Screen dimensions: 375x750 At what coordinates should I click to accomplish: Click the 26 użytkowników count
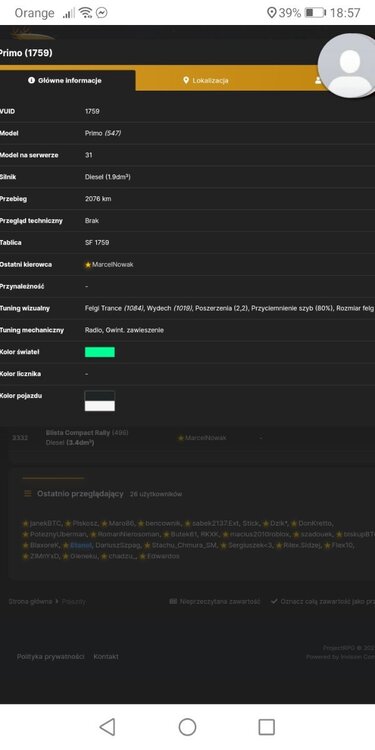pos(156,494)
